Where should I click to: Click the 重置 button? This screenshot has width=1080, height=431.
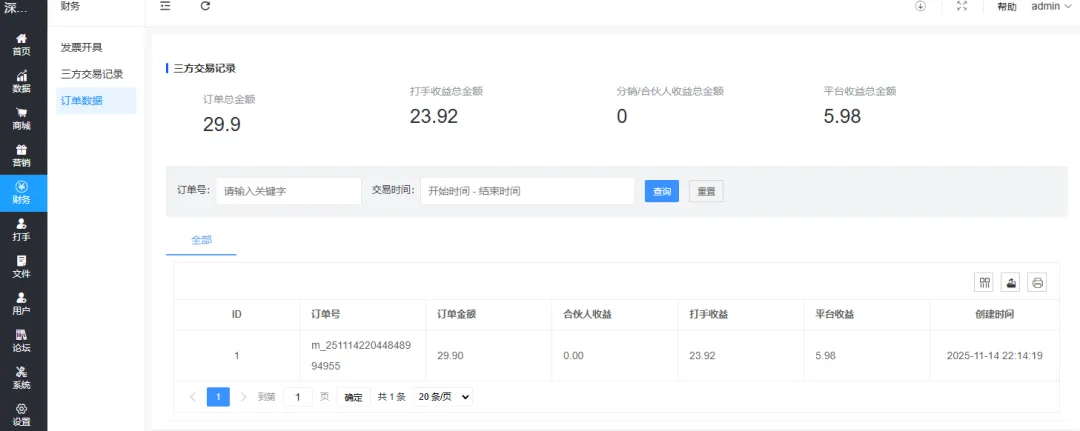point(706,191)
